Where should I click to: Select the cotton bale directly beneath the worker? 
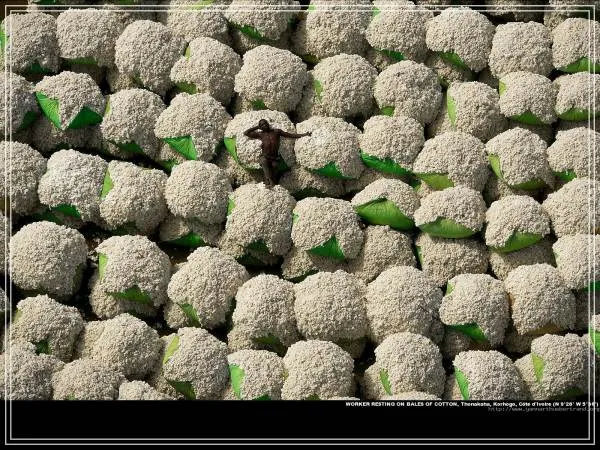coord(260,215)
